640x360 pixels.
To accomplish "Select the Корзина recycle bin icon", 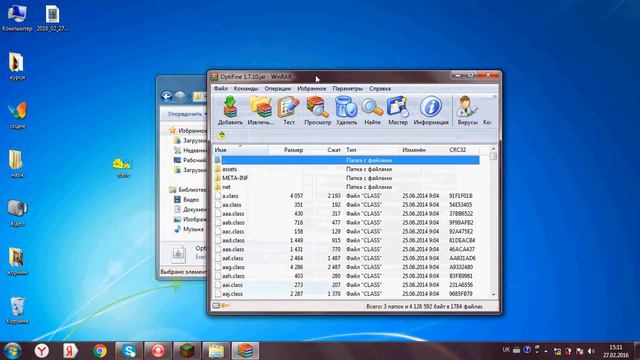I will click(17, 311).
